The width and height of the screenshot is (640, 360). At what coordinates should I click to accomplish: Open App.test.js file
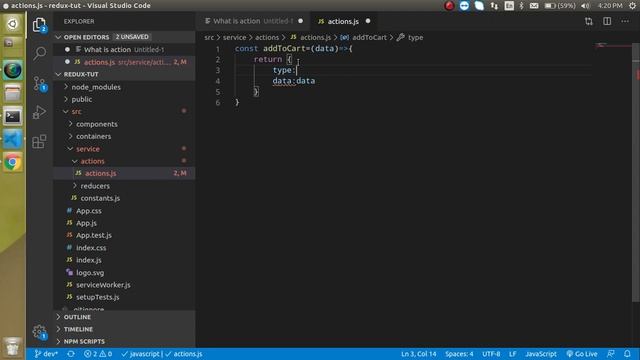click(124, 236)
